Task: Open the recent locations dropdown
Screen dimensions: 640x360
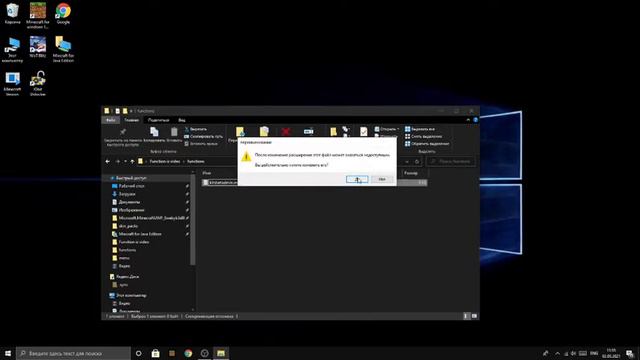Action: pyautogui.click(x=125, y=162)
